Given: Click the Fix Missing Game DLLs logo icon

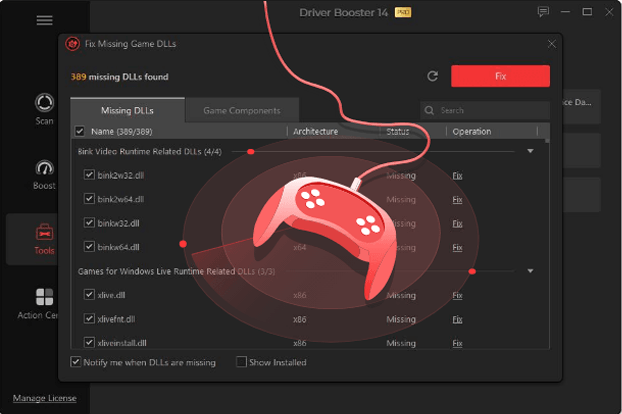Looking at the screenshot, I should pos(73,44).
